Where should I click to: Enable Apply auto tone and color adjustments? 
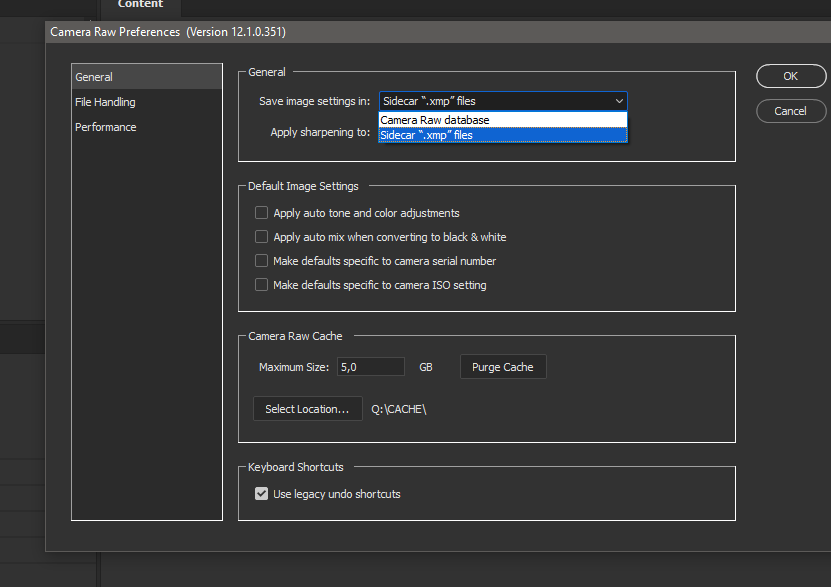coord(261,213)
